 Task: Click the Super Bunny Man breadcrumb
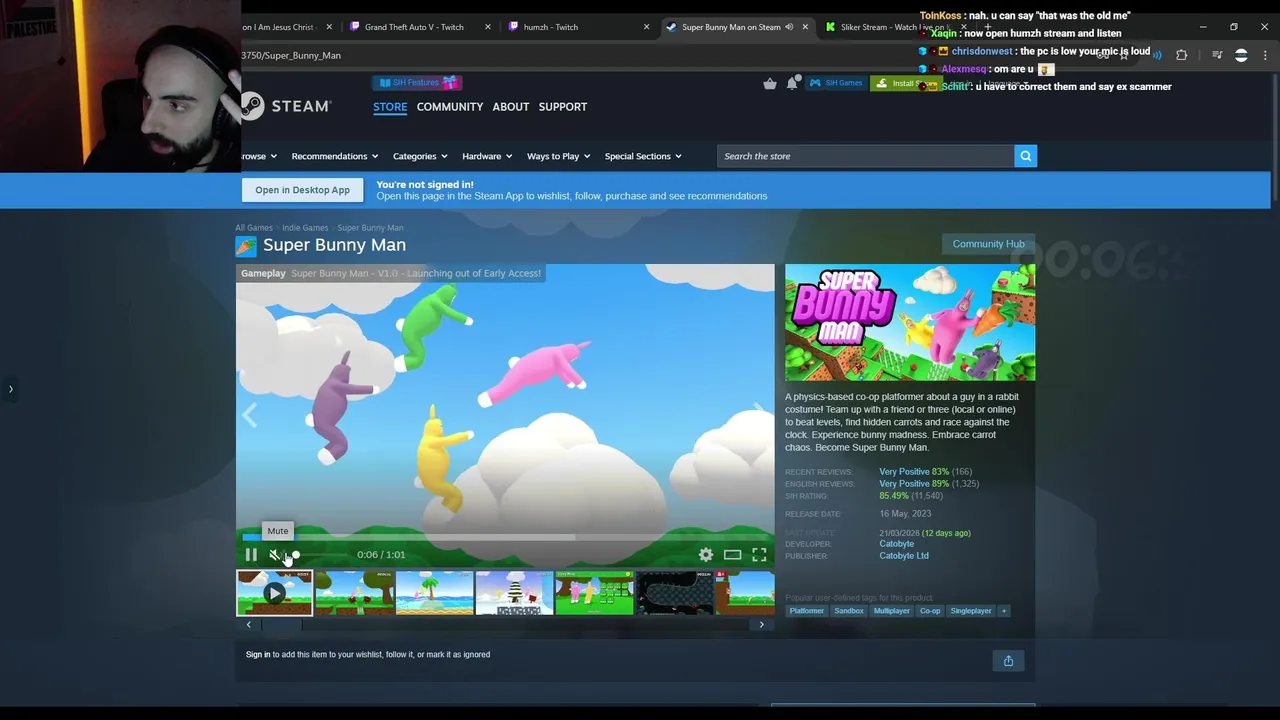tap(370, 228)
